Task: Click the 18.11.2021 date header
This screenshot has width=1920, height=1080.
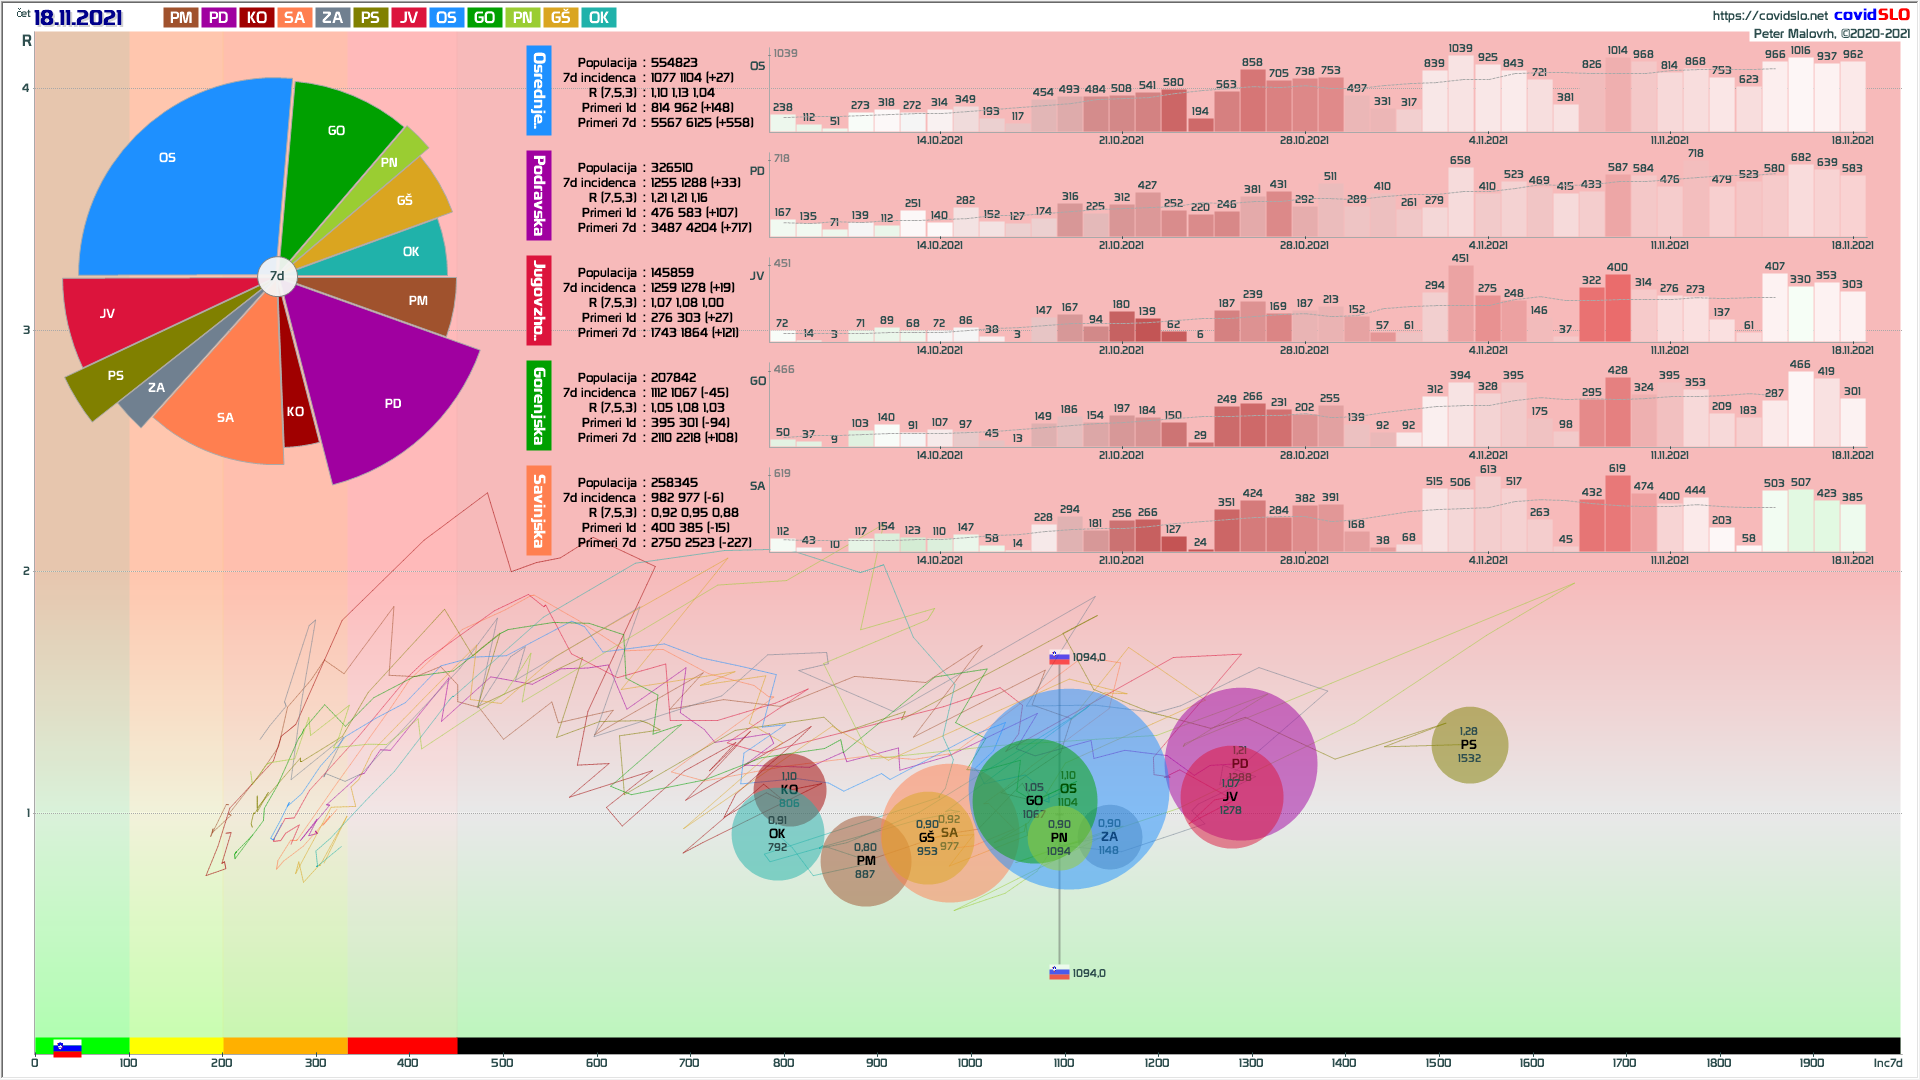Action: [x=78, y=18]
